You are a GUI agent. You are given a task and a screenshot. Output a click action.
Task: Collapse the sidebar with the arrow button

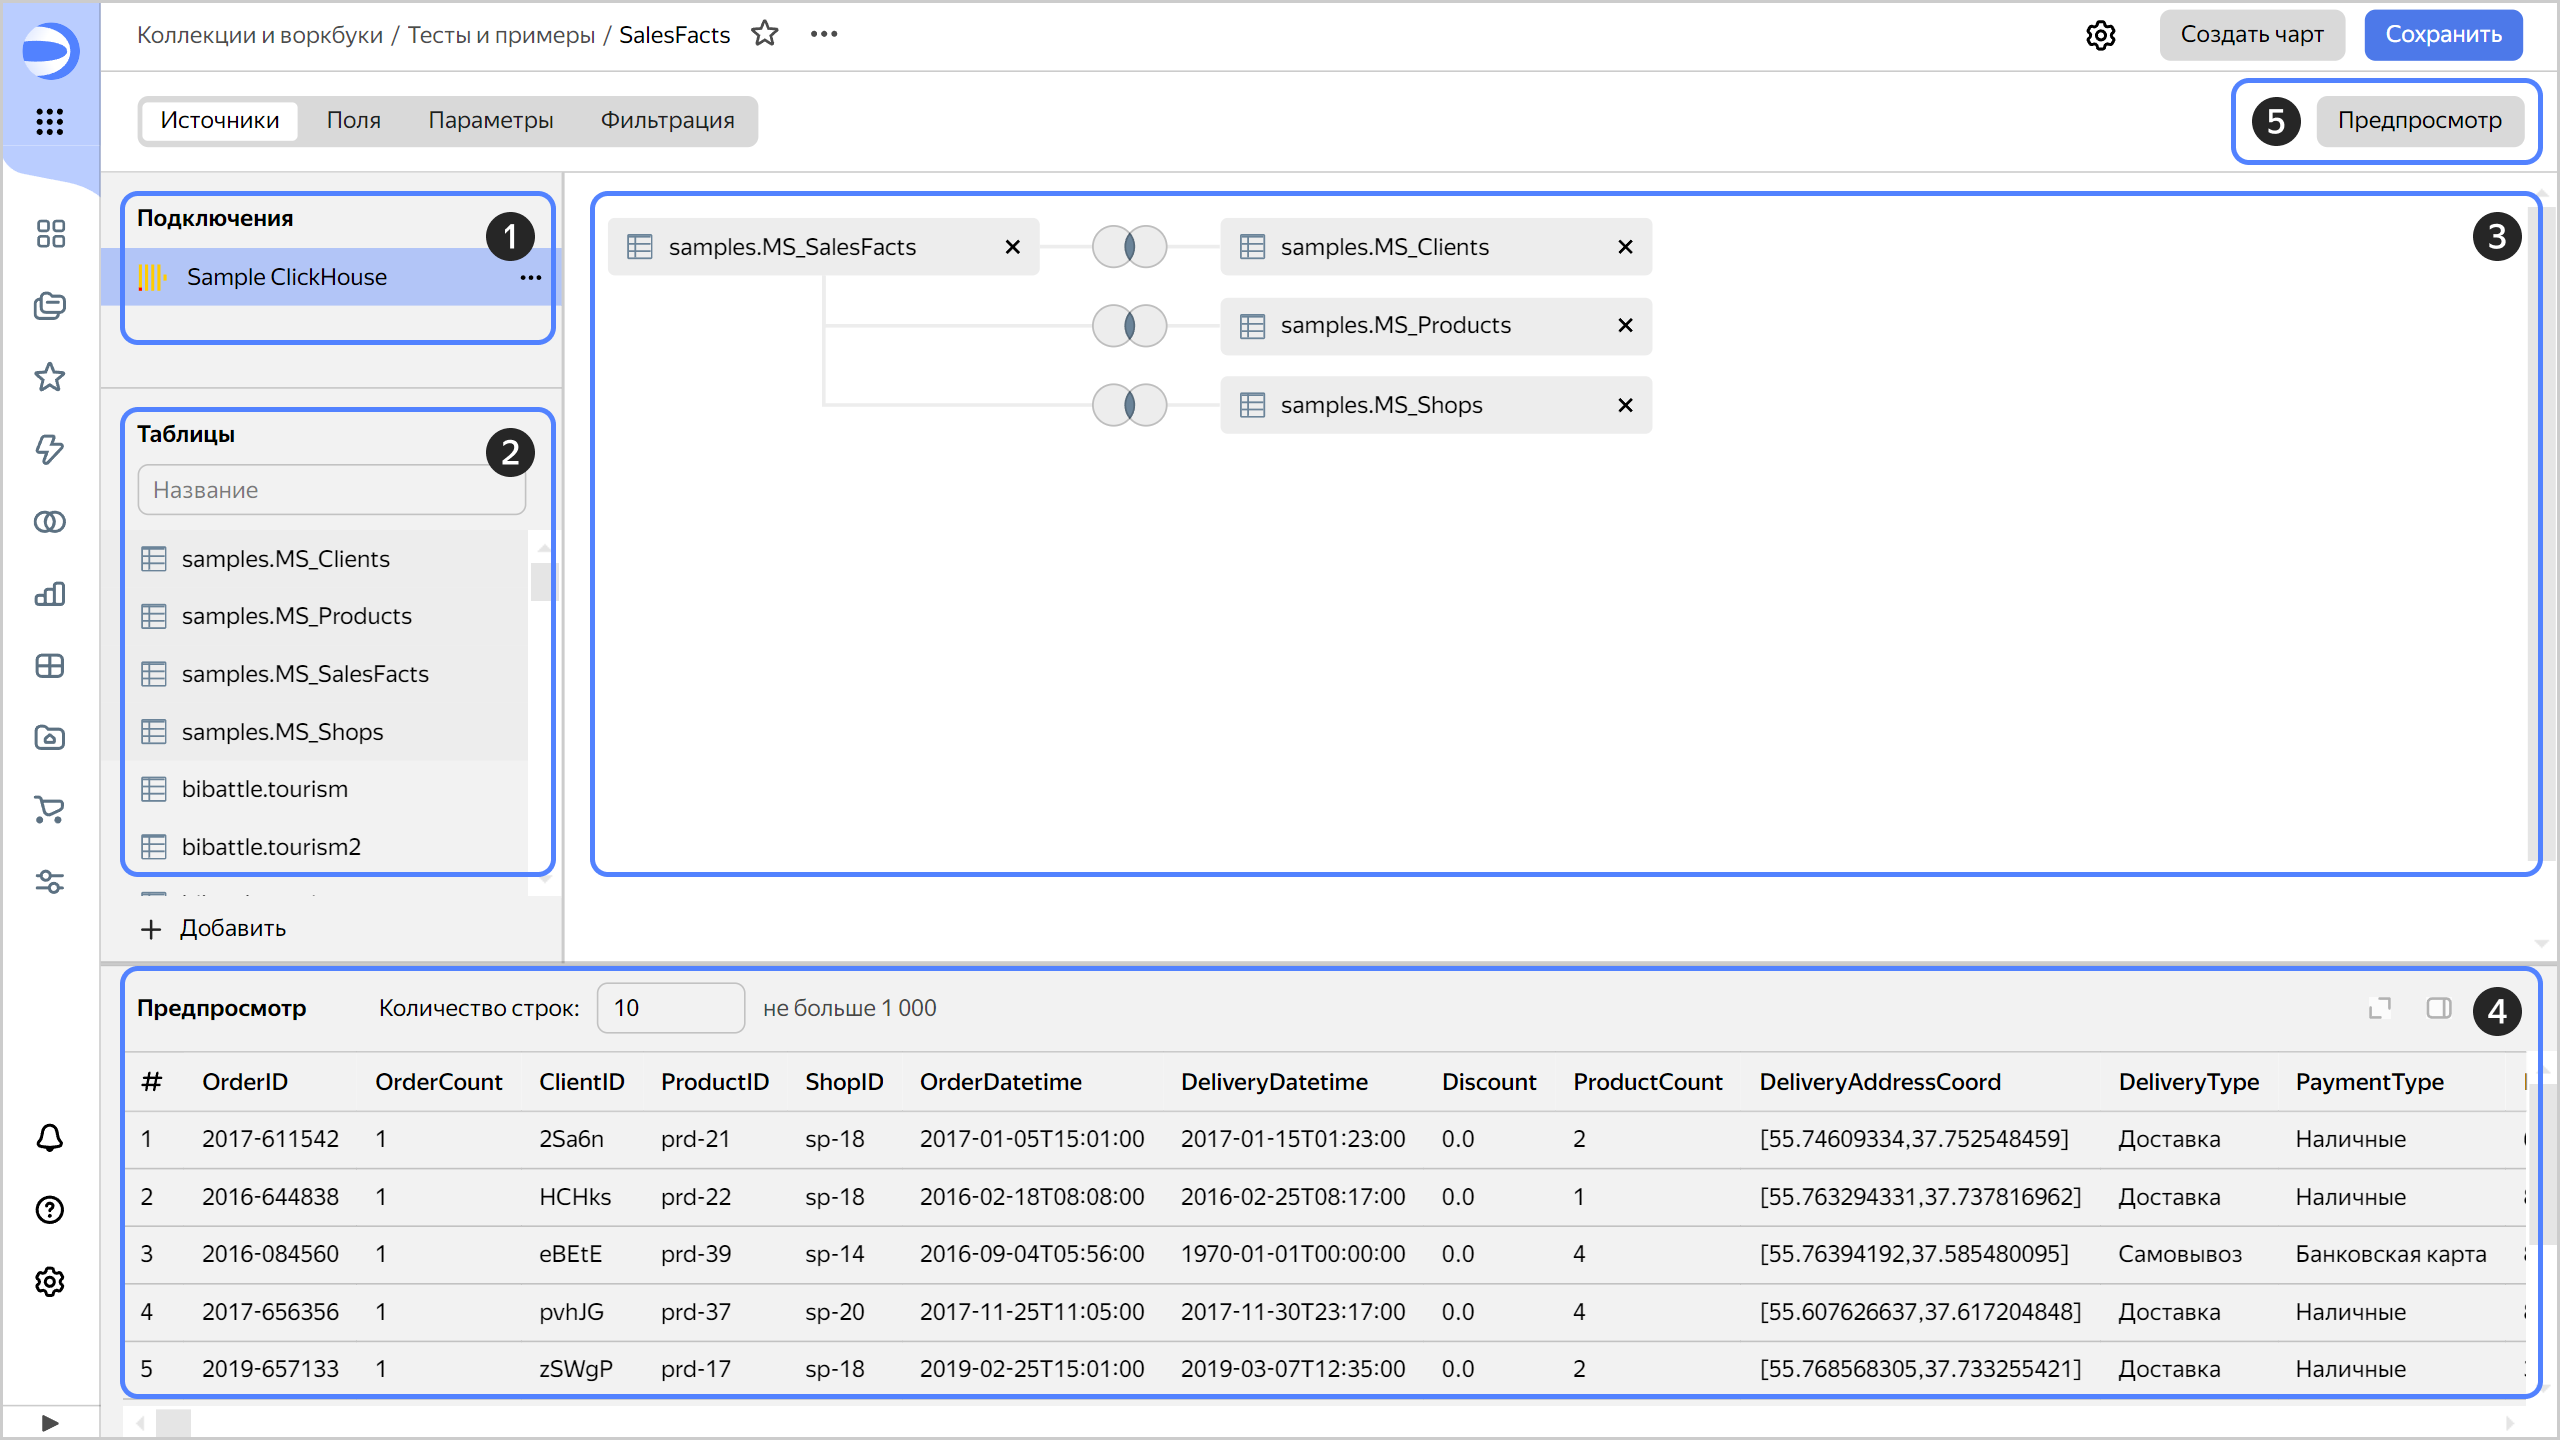(x=49, y=1422)
